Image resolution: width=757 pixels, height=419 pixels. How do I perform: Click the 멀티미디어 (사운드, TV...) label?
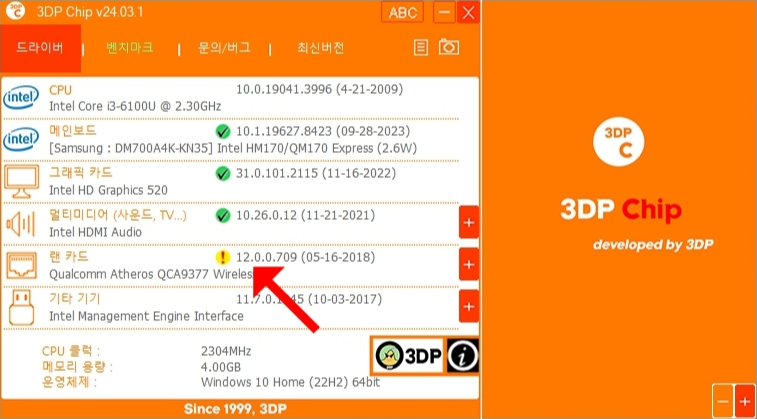coord(118,215)
